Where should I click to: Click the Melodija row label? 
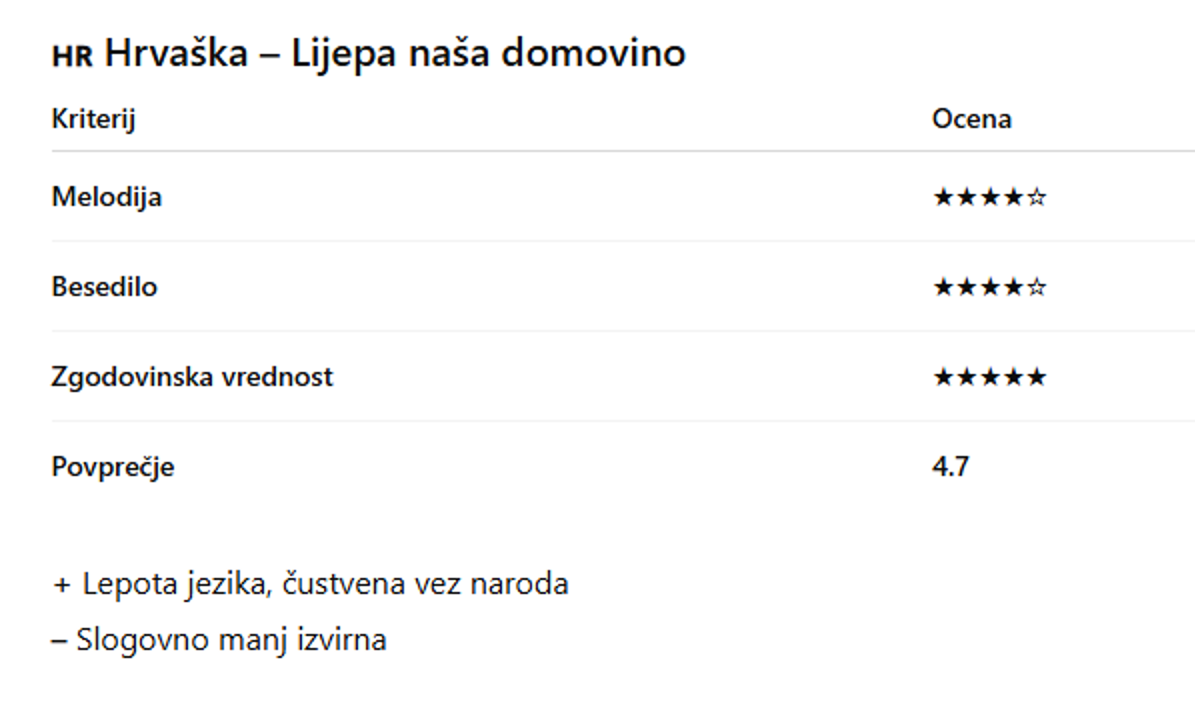point(106,197)
